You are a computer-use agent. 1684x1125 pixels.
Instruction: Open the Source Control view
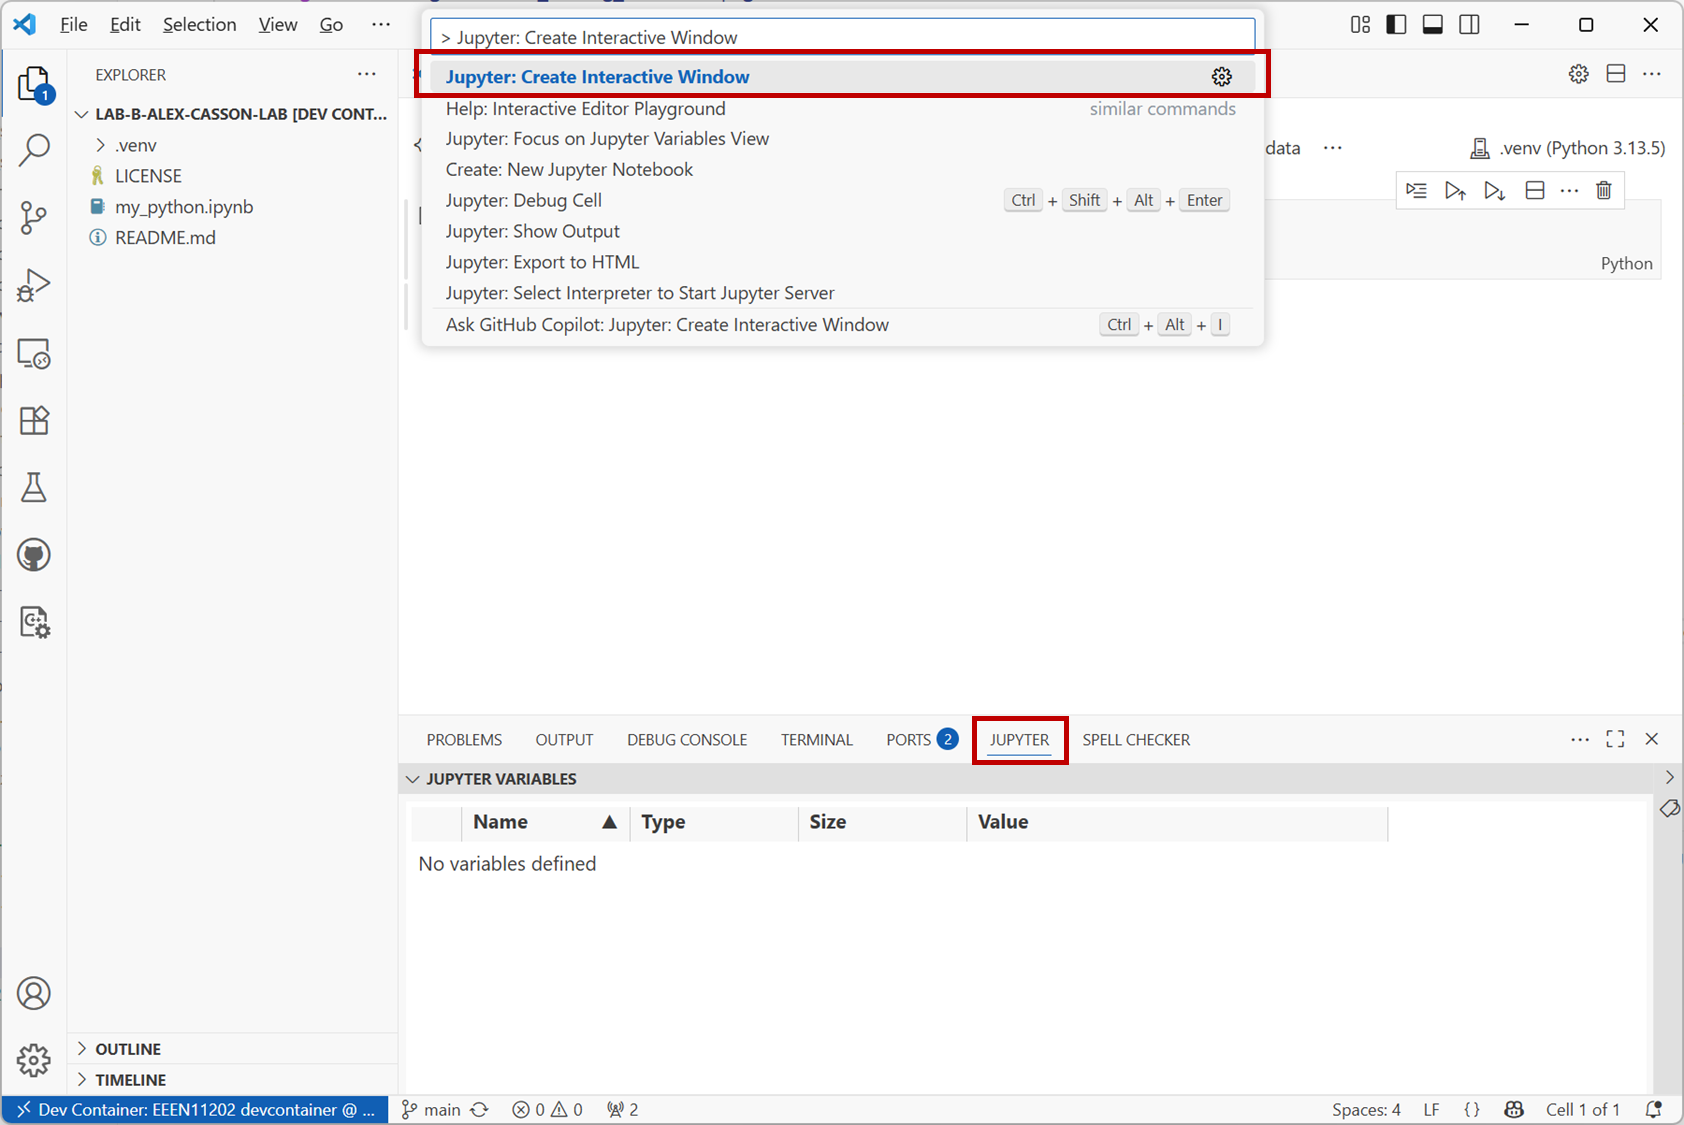pyautogui.click(x=33, y=218)
